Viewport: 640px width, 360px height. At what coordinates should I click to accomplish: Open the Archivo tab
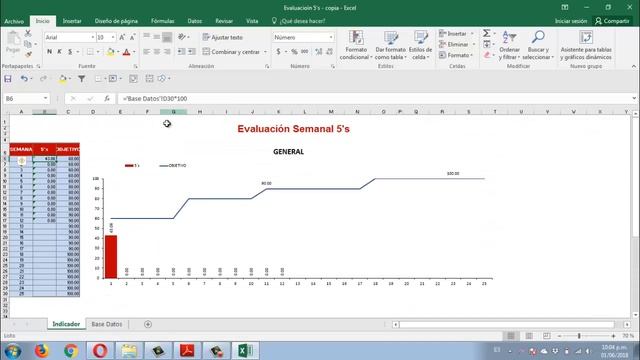pyautogui.click(x=14, y=21)
